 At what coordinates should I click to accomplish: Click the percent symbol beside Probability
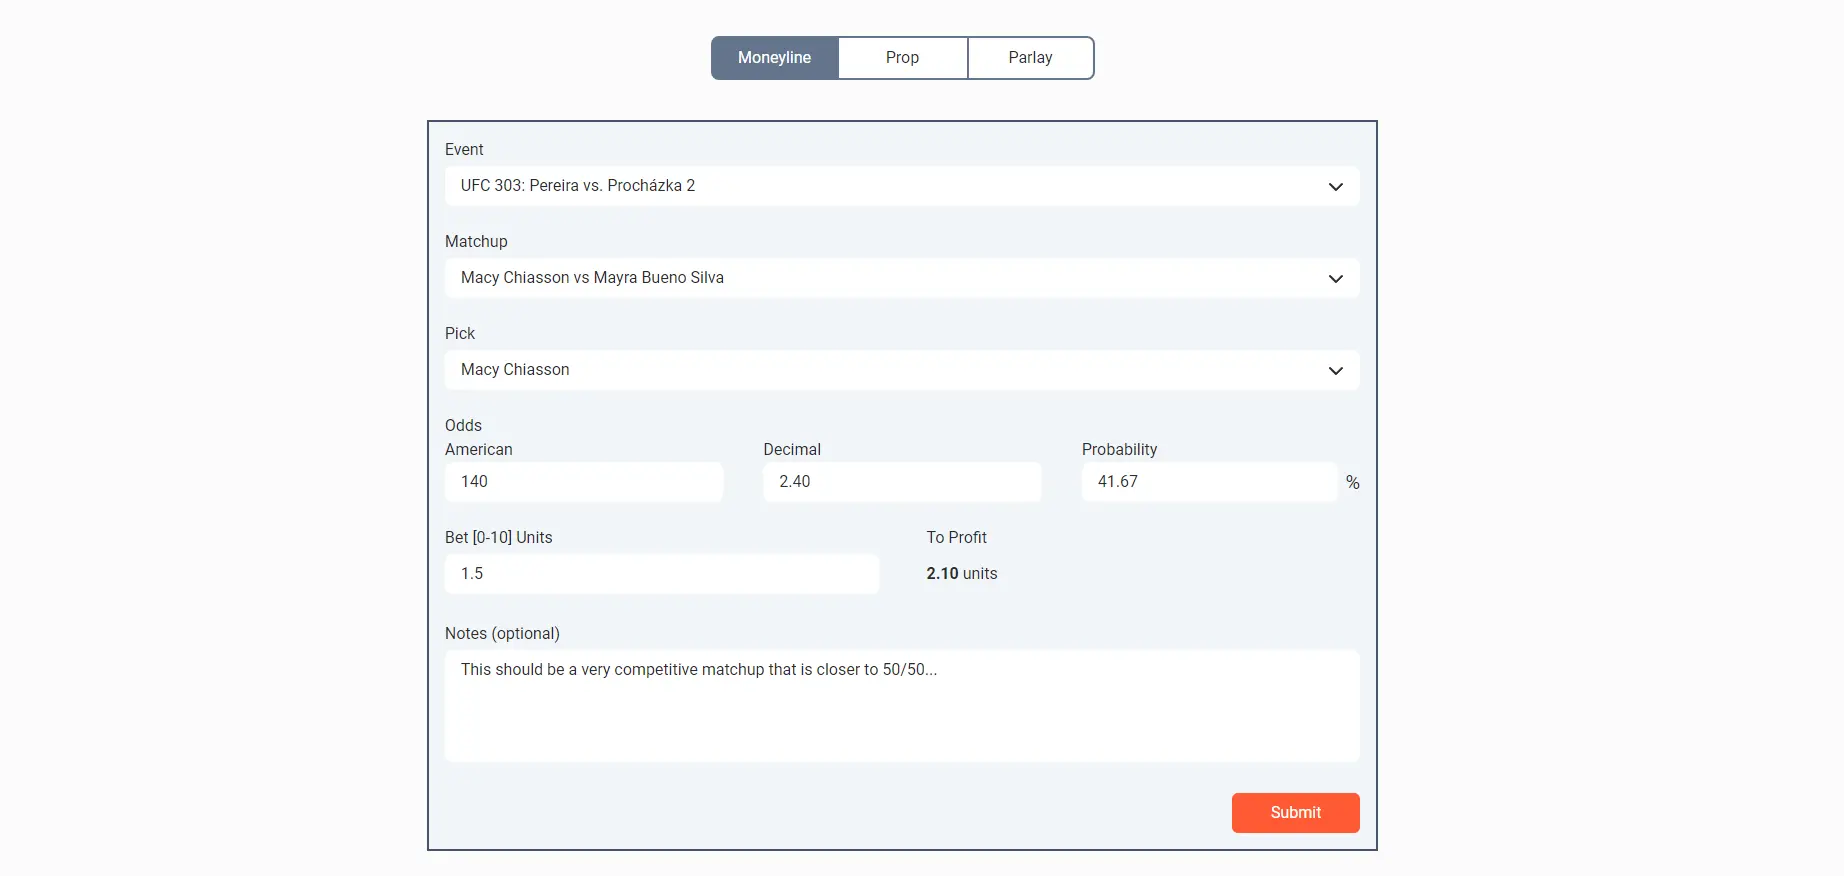1352,483
